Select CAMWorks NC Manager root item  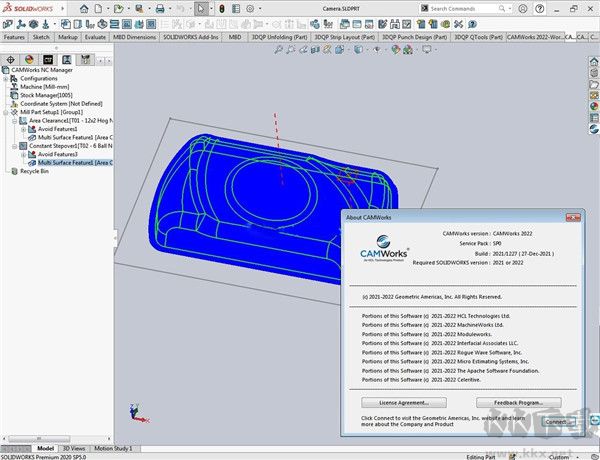[x=42, y=70]
